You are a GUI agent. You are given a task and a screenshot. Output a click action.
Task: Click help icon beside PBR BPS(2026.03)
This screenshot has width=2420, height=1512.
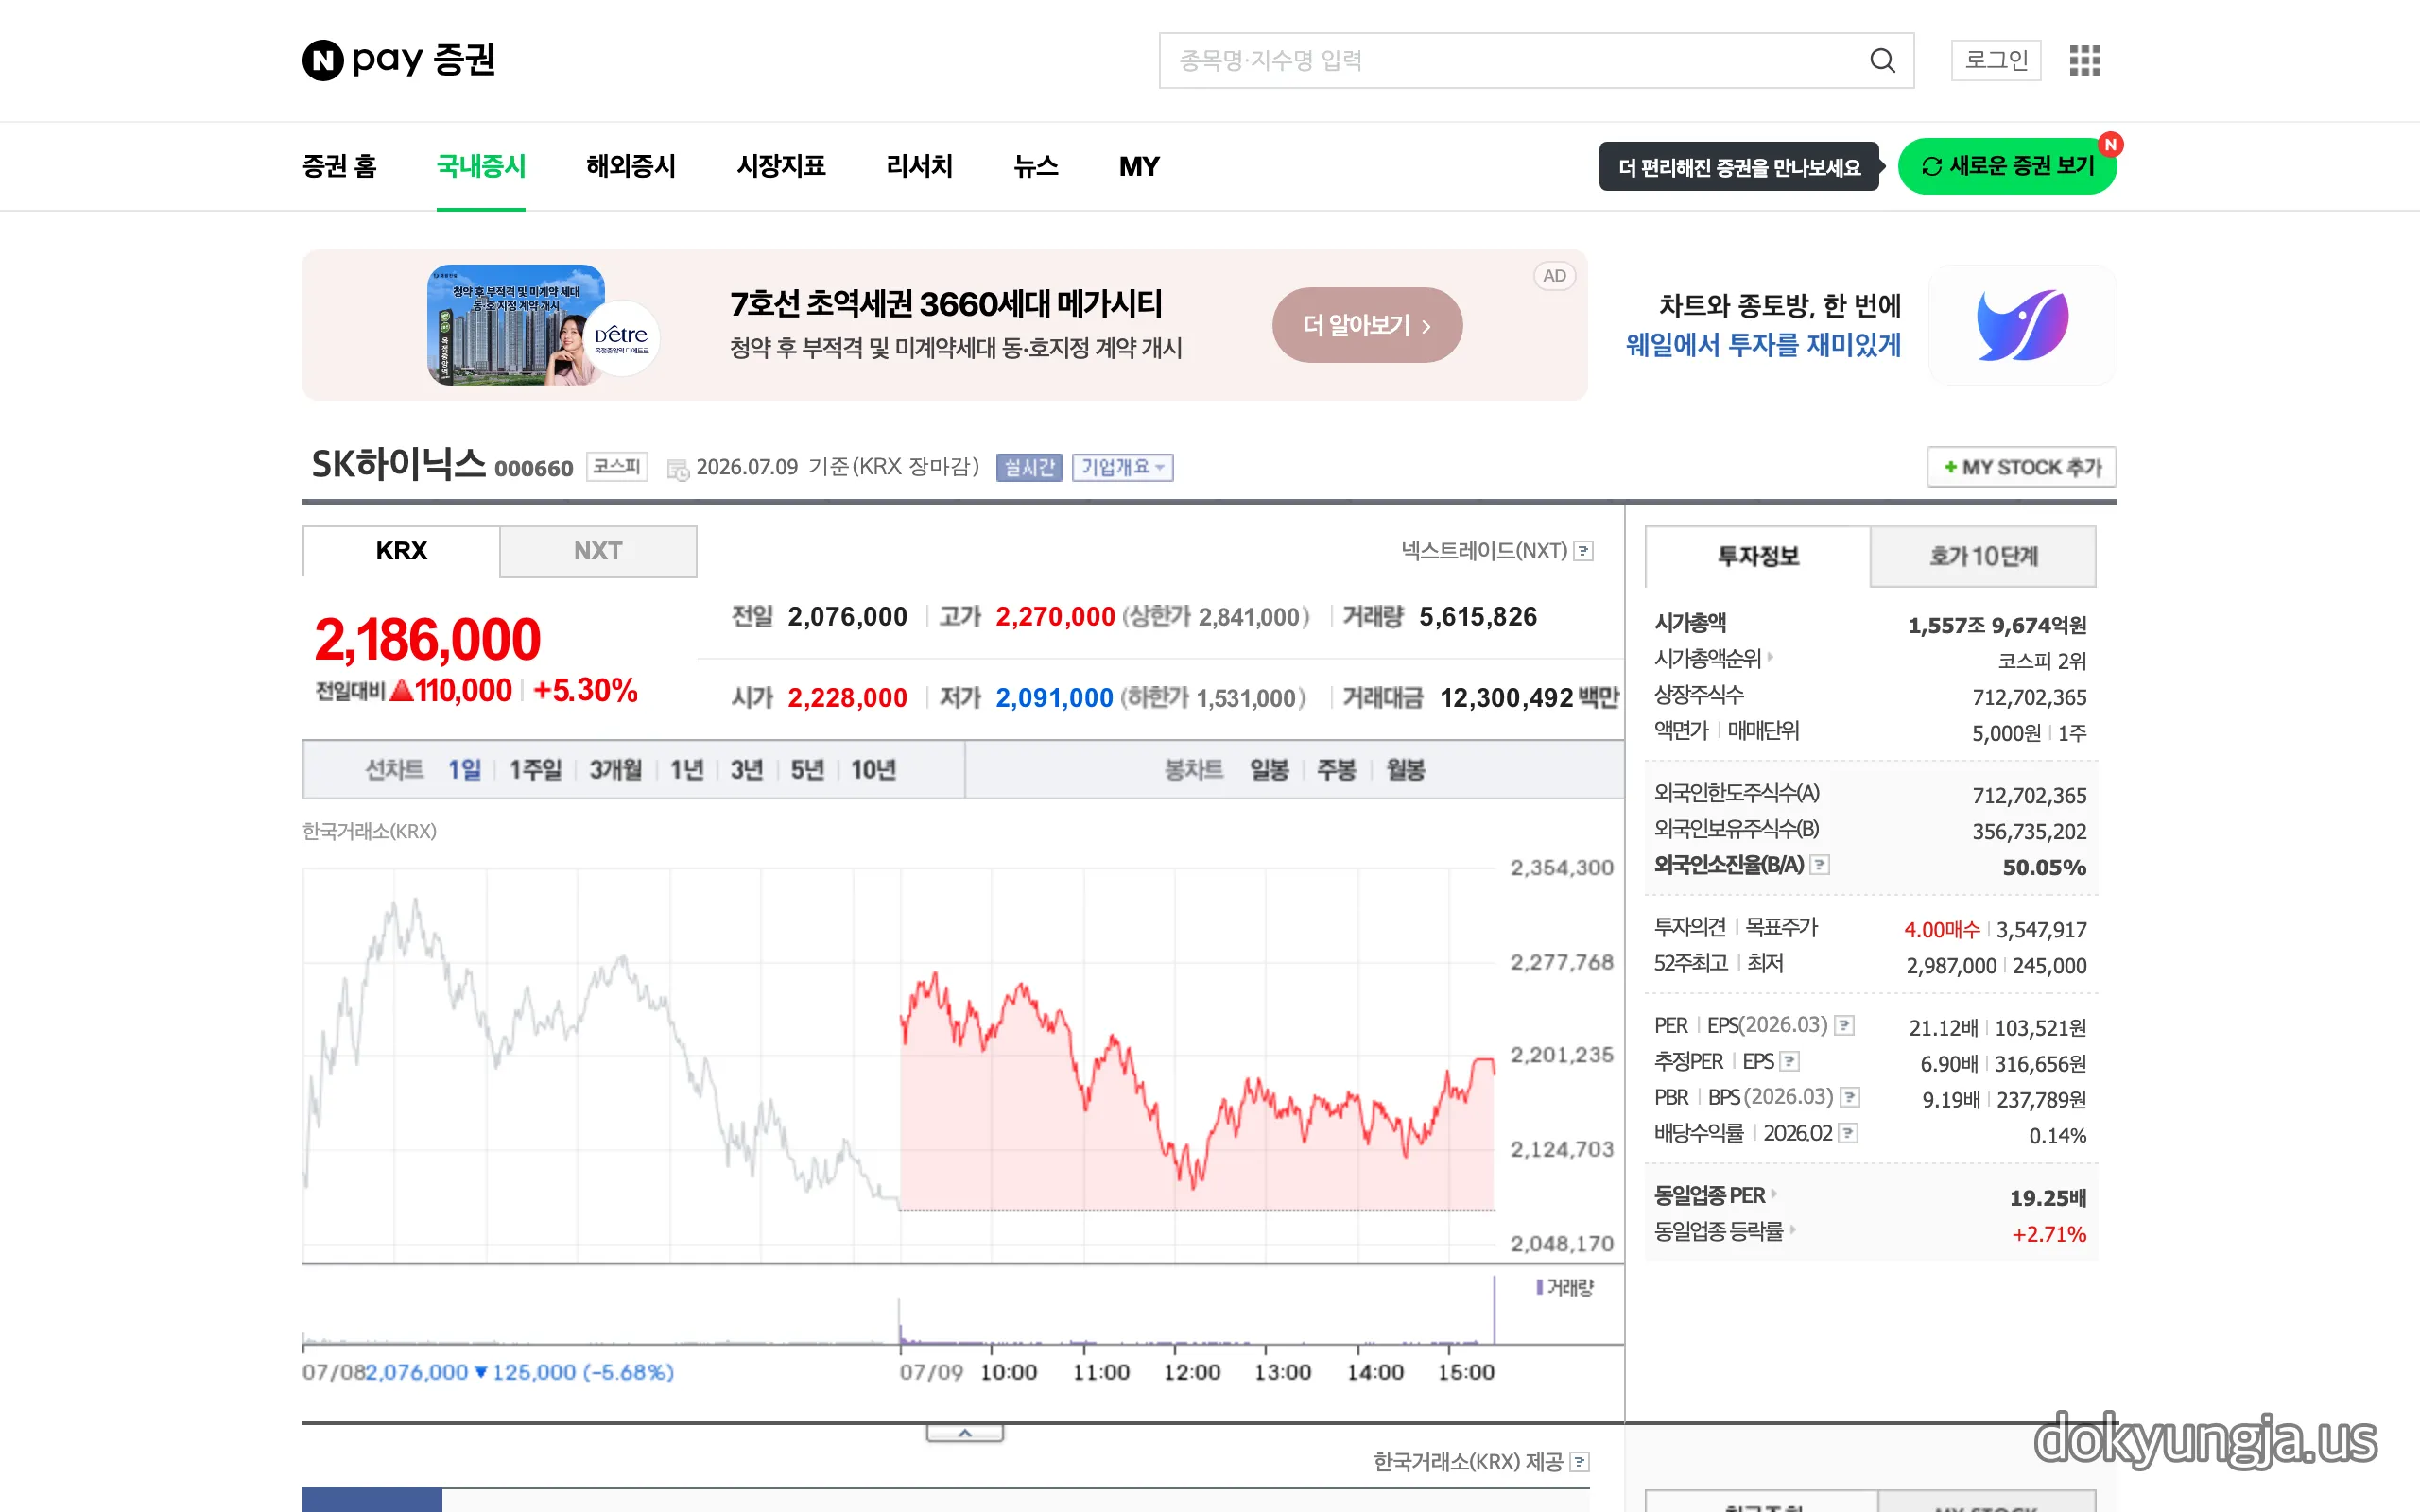coord(1850,1098)
